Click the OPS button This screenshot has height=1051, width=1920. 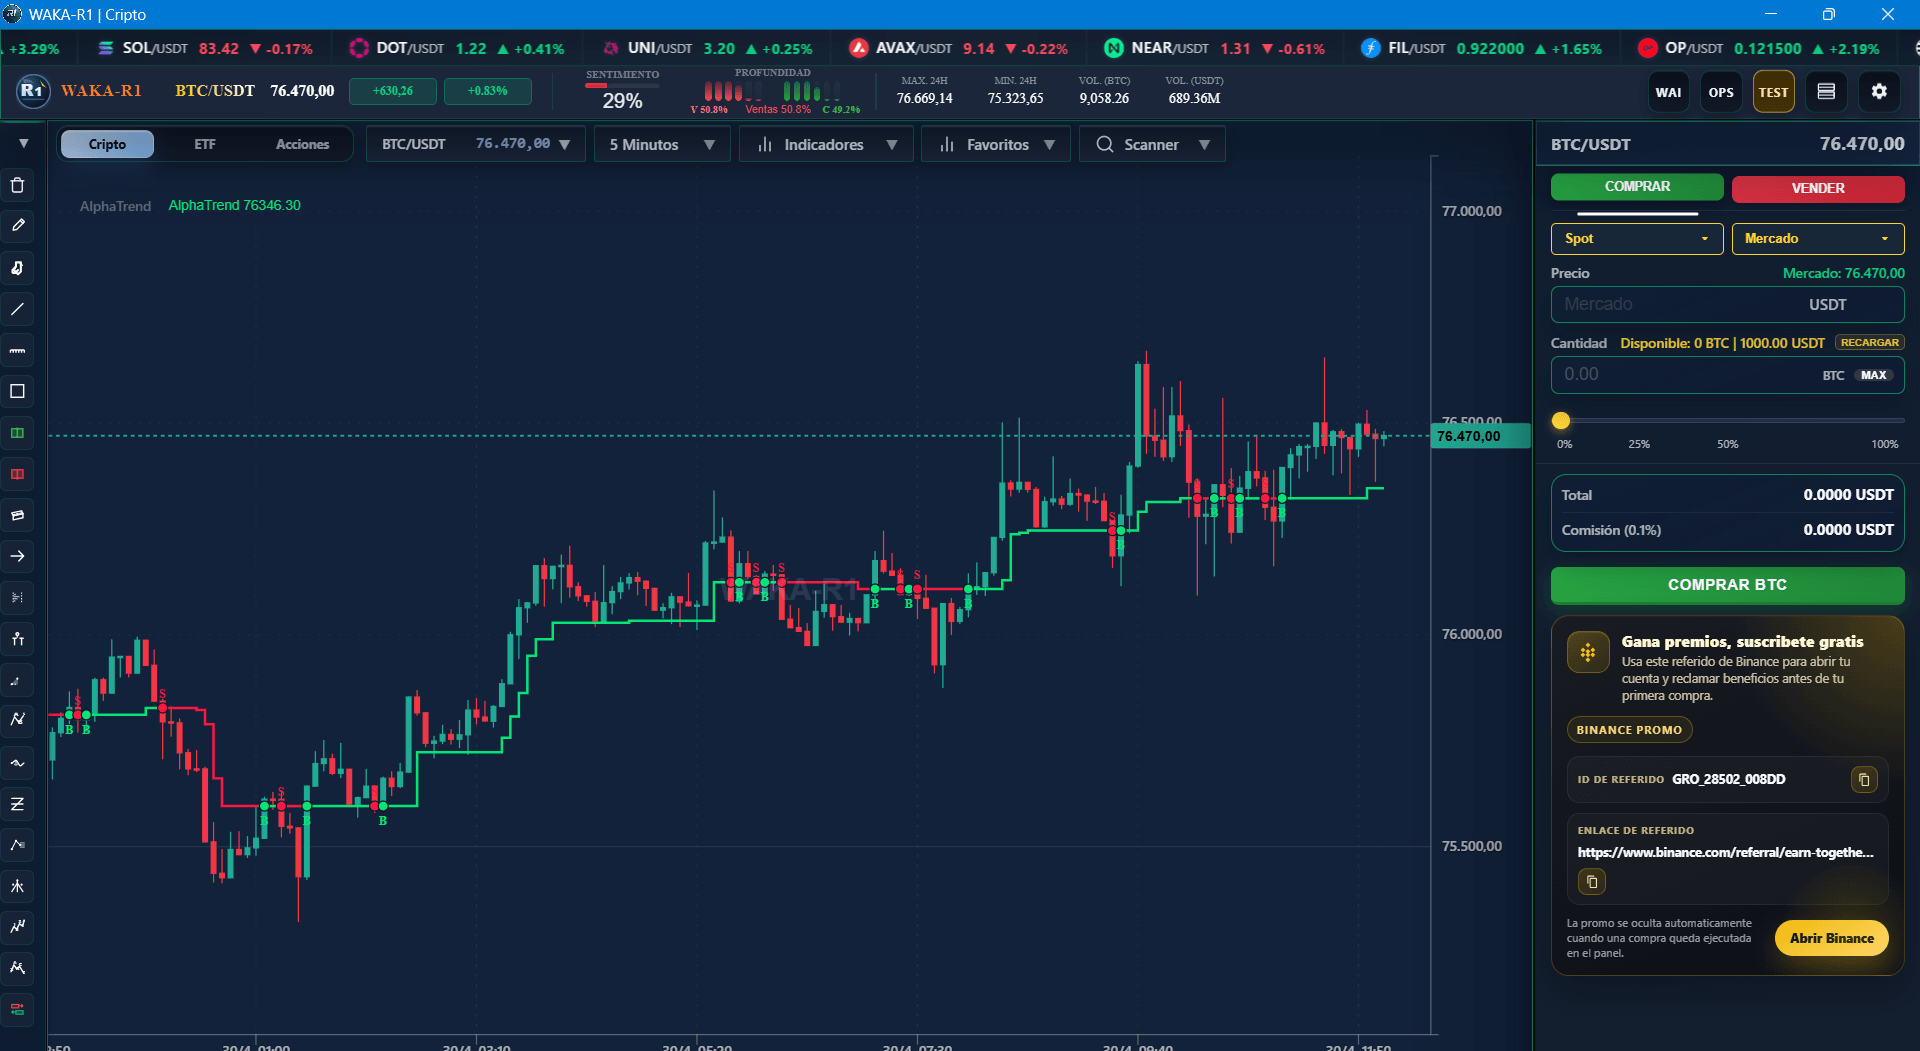click(1721, 92)
